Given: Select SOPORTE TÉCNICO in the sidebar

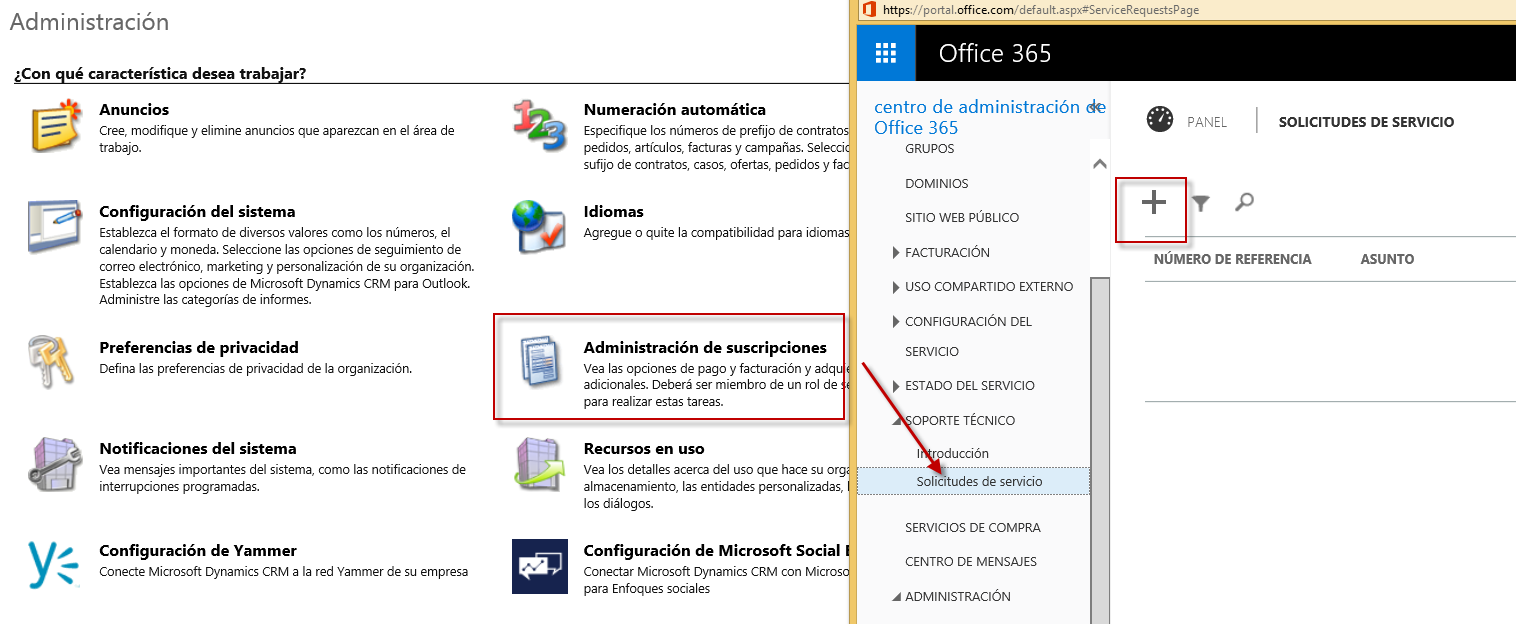Looking at the screenshot, I should tap(960, 421).
